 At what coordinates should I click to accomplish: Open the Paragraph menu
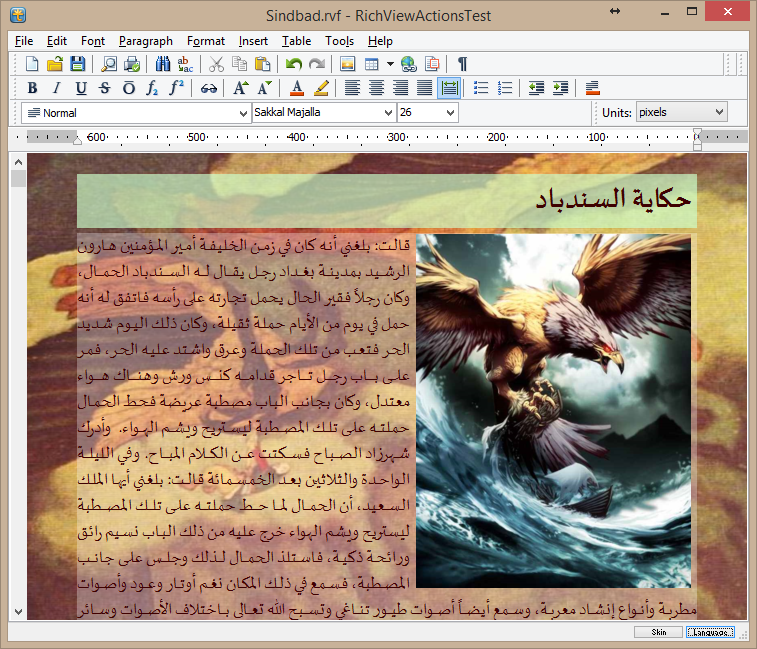(145, 41)
